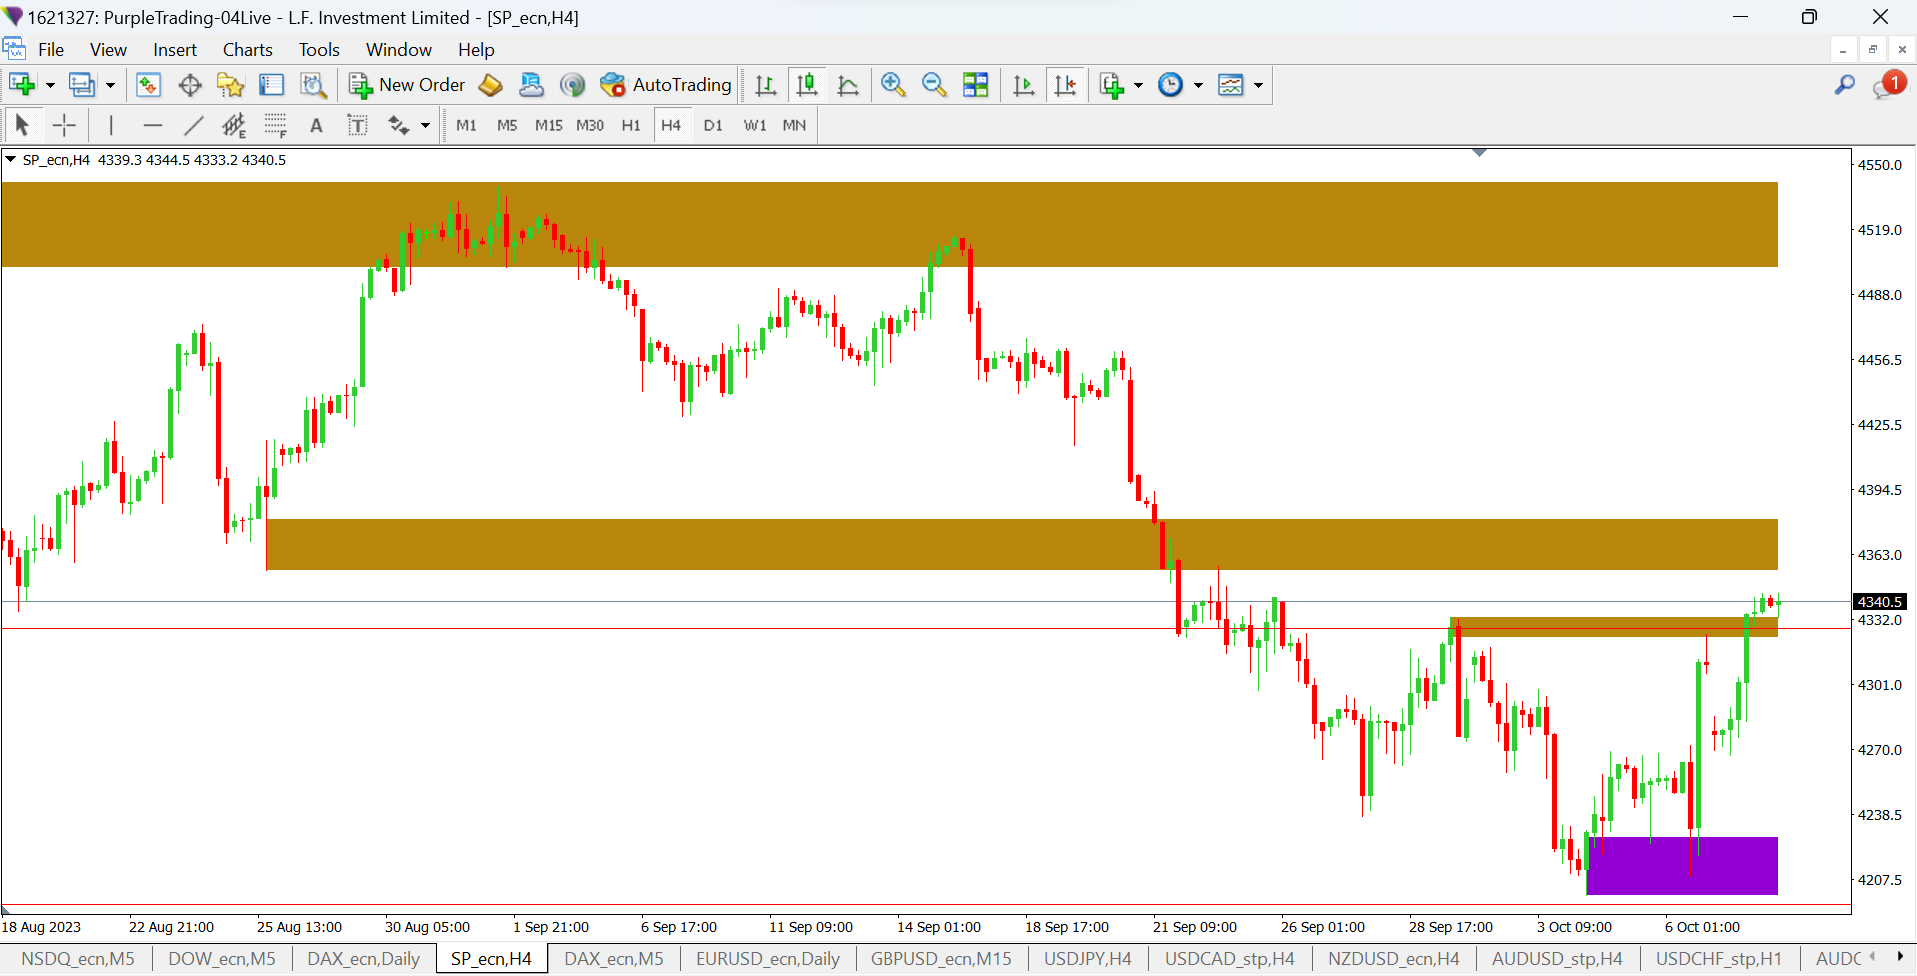
Task: Select the Crosshair tool
Action: coord(64,126)
